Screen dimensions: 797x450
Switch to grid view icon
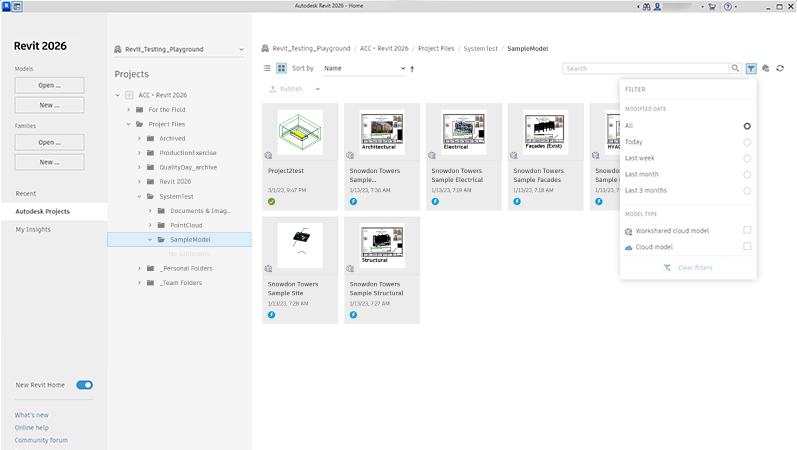(281, 68)
